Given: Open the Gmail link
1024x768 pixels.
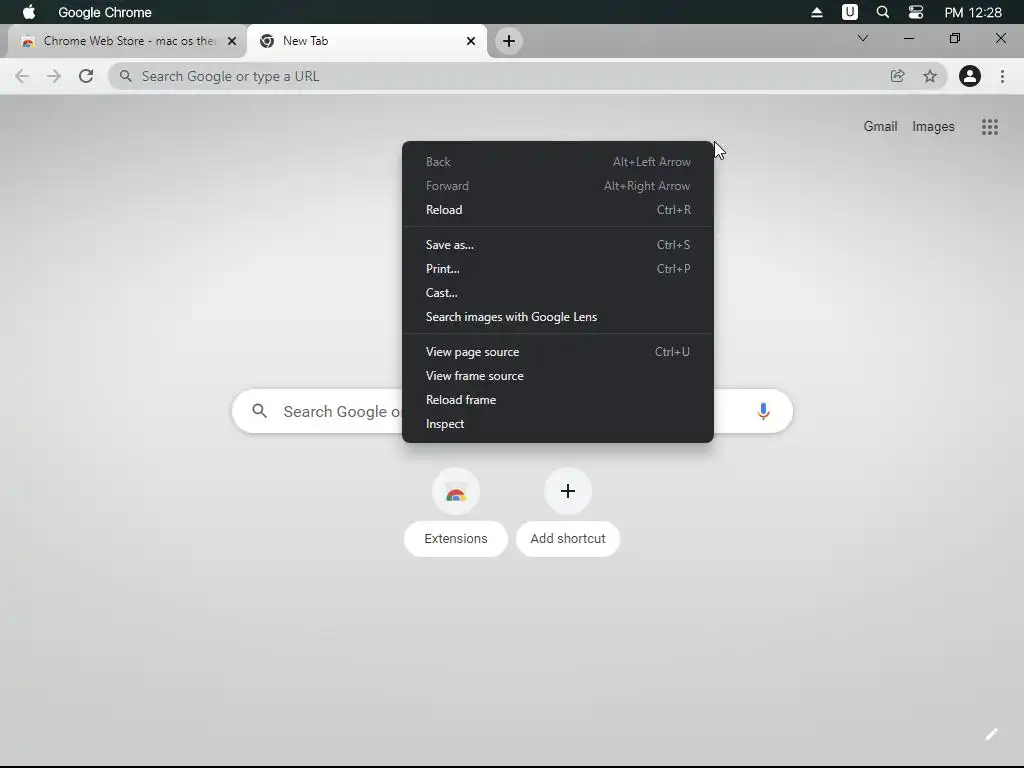Looking at the screenshot, I should click(x=880, y=127).
